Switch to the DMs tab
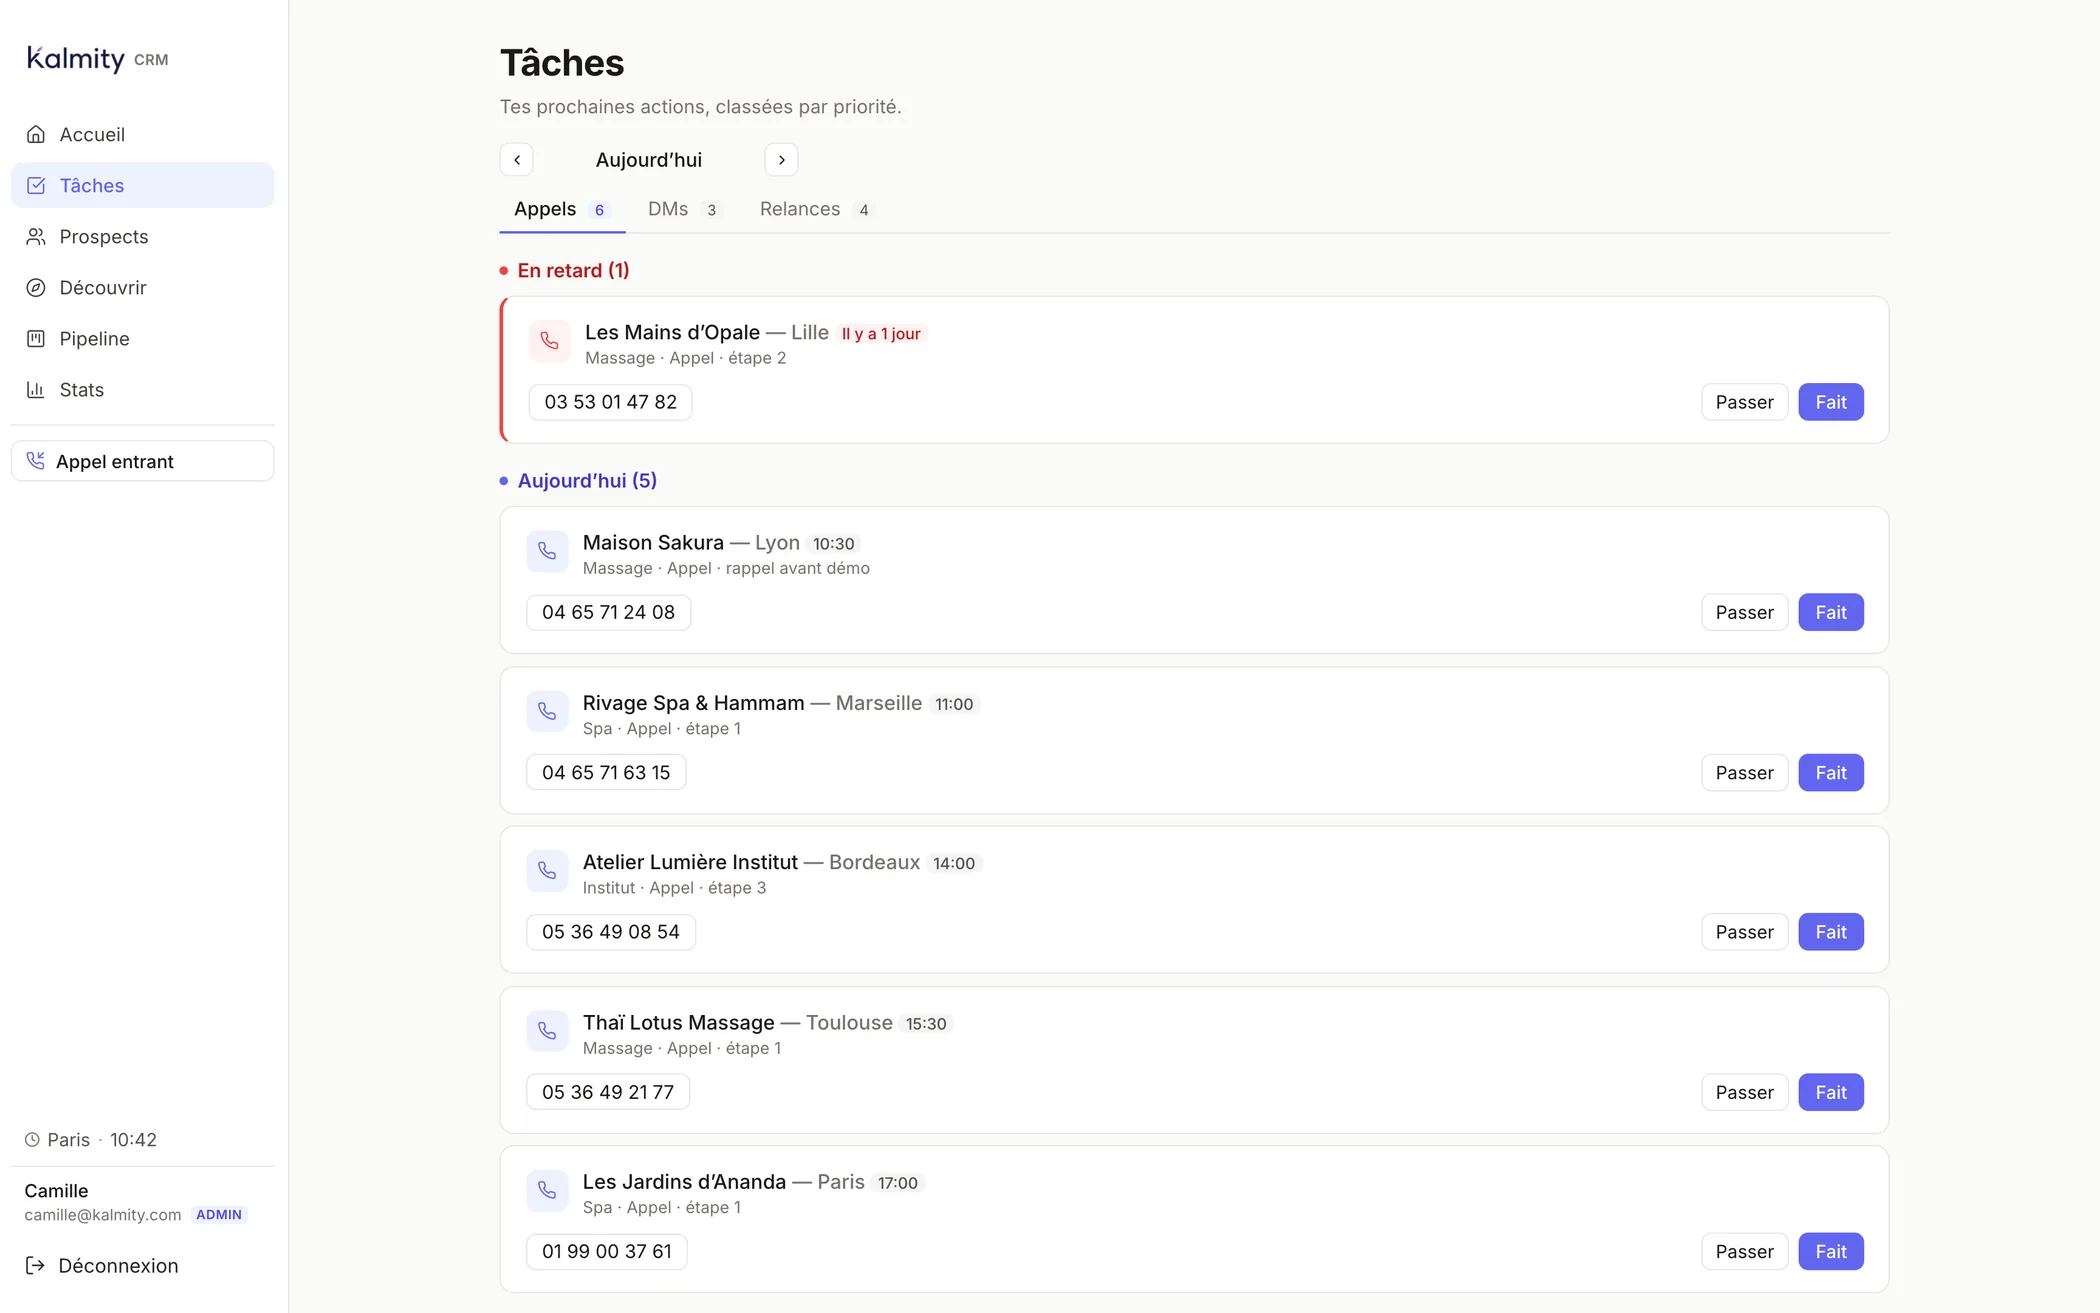 [x=682, y=209]
